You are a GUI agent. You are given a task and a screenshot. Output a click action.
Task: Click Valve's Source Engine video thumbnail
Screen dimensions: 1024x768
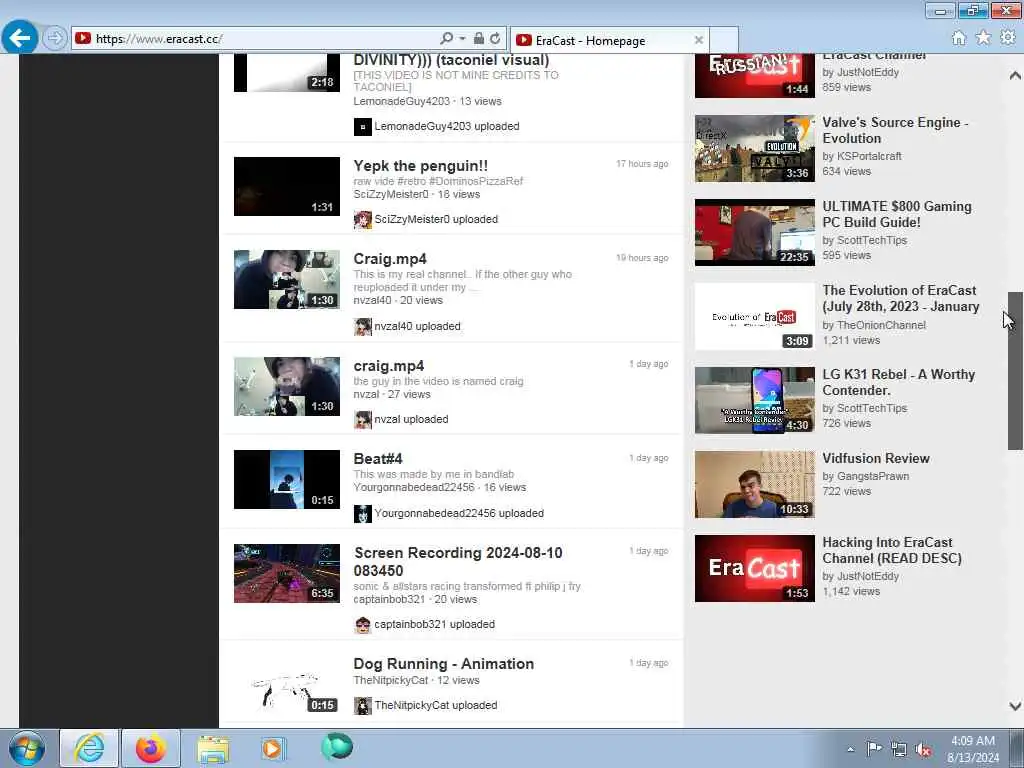(x=754, y=148)
